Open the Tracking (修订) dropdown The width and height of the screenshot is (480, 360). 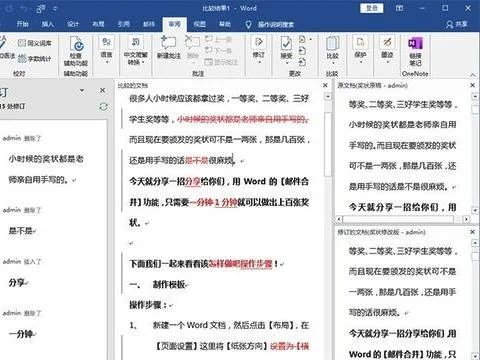pyautogui.click(x=259, y=49)
